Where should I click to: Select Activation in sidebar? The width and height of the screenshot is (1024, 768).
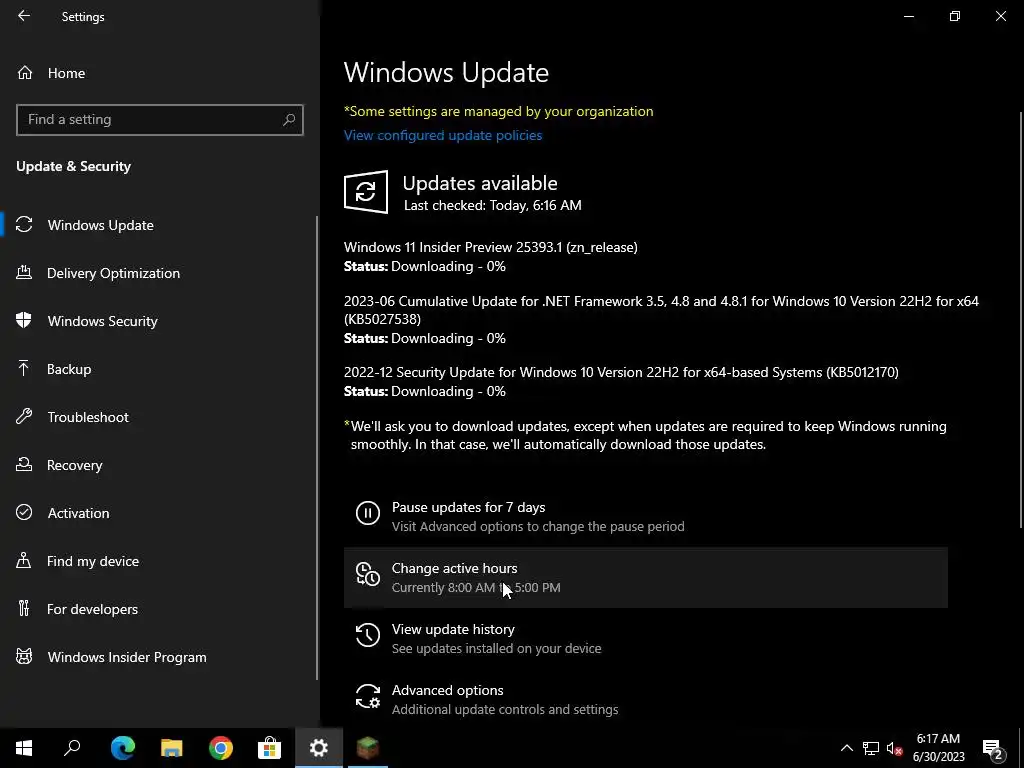click(x=158, y=513)
